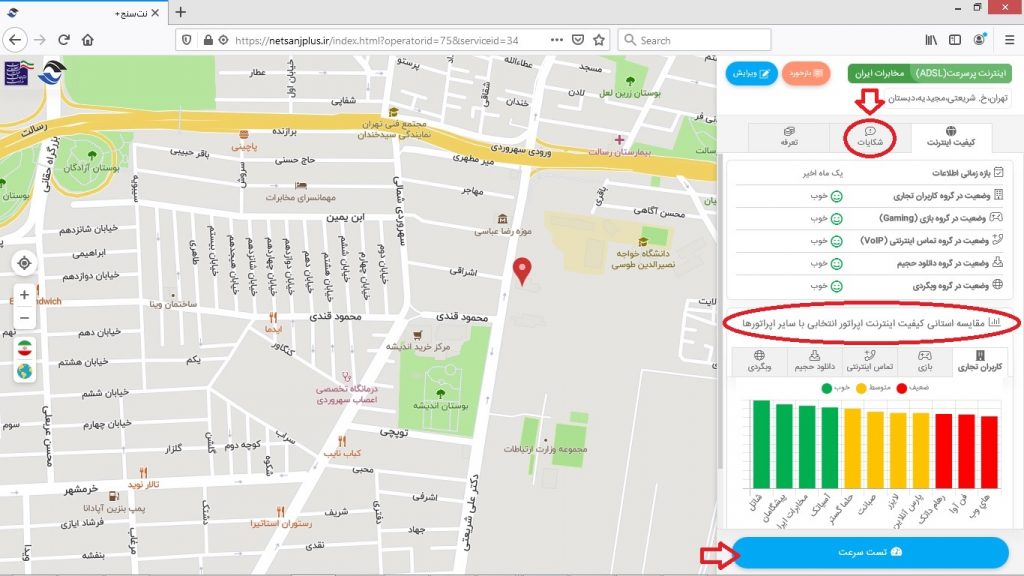Click the وضعیت در گروه بازی (Gaming) row
Screen dimensions: 1024x576
tap(869, 218)
